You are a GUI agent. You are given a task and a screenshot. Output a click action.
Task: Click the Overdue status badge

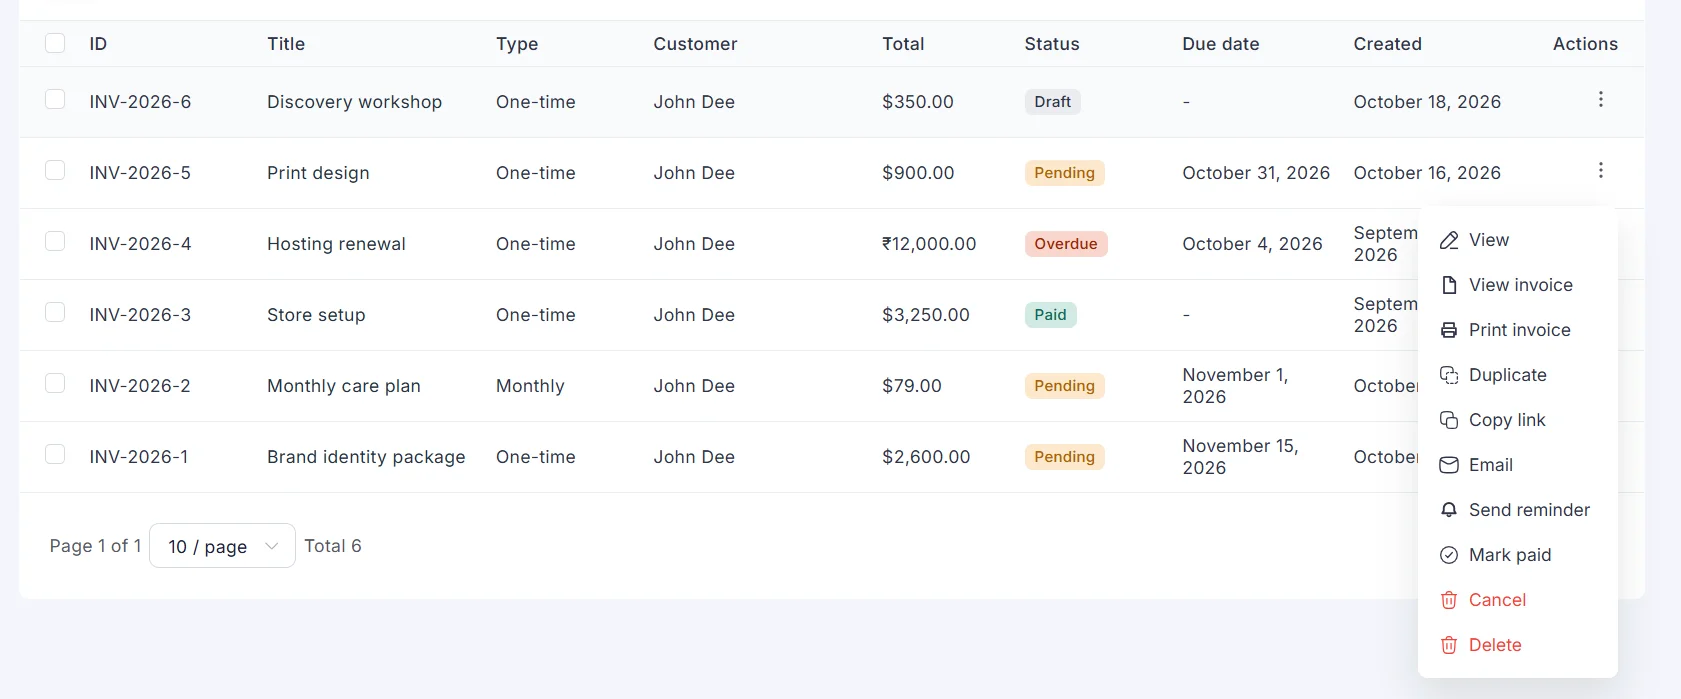[x=1066, y=244]
